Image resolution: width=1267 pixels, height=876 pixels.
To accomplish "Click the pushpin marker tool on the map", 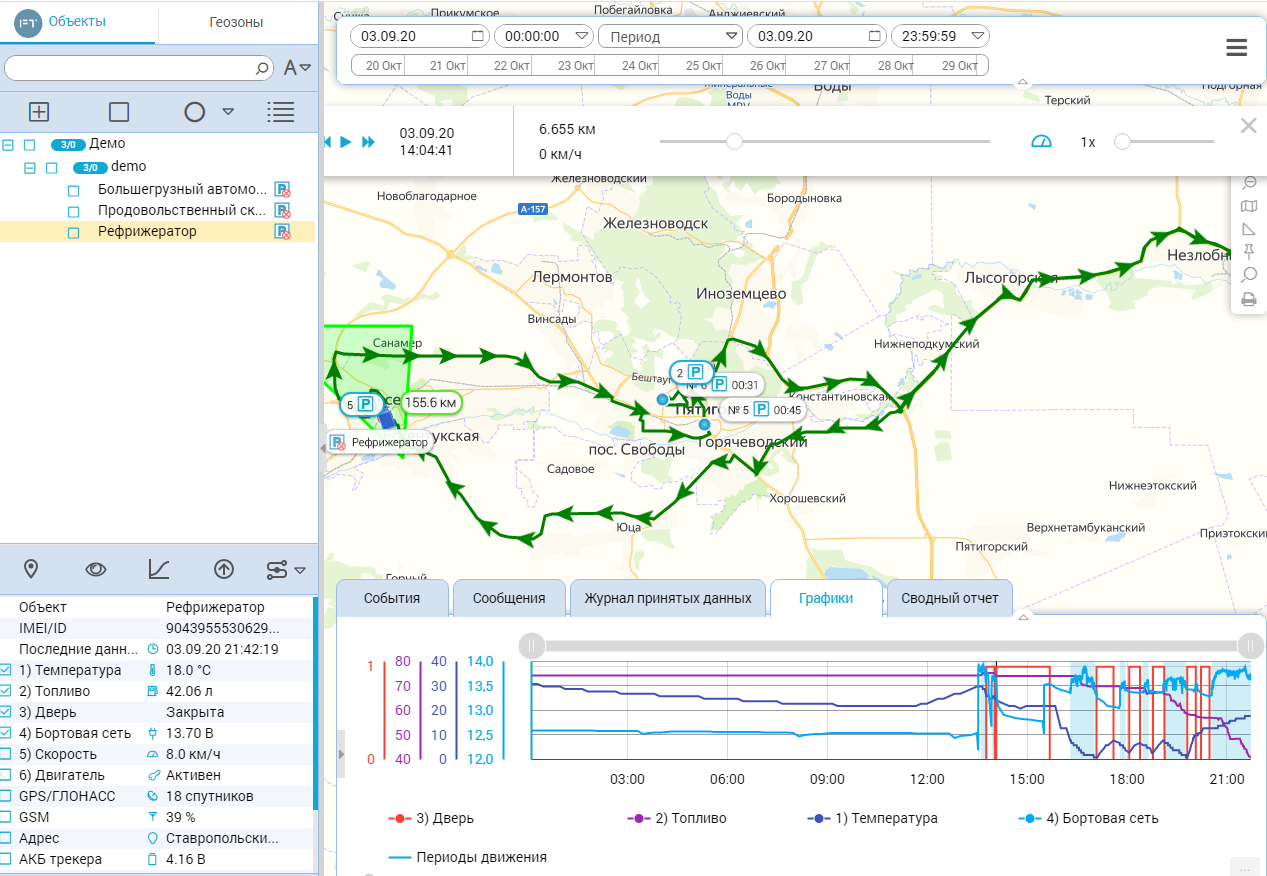I will pyautogui.click(x=1249, y=252).
